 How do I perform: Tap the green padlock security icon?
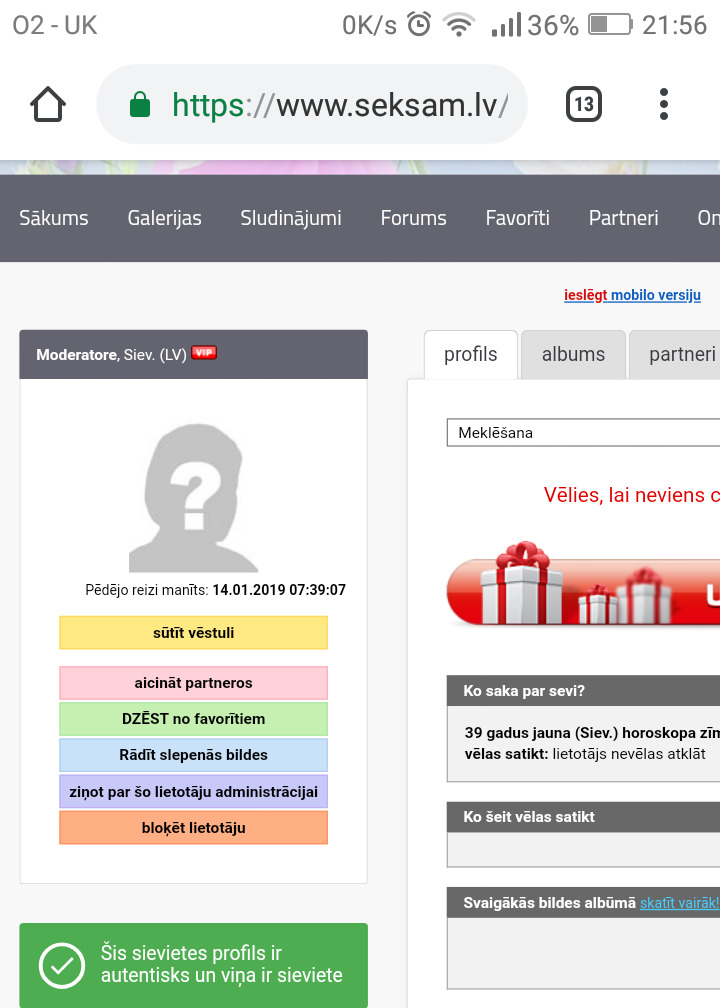141,105
